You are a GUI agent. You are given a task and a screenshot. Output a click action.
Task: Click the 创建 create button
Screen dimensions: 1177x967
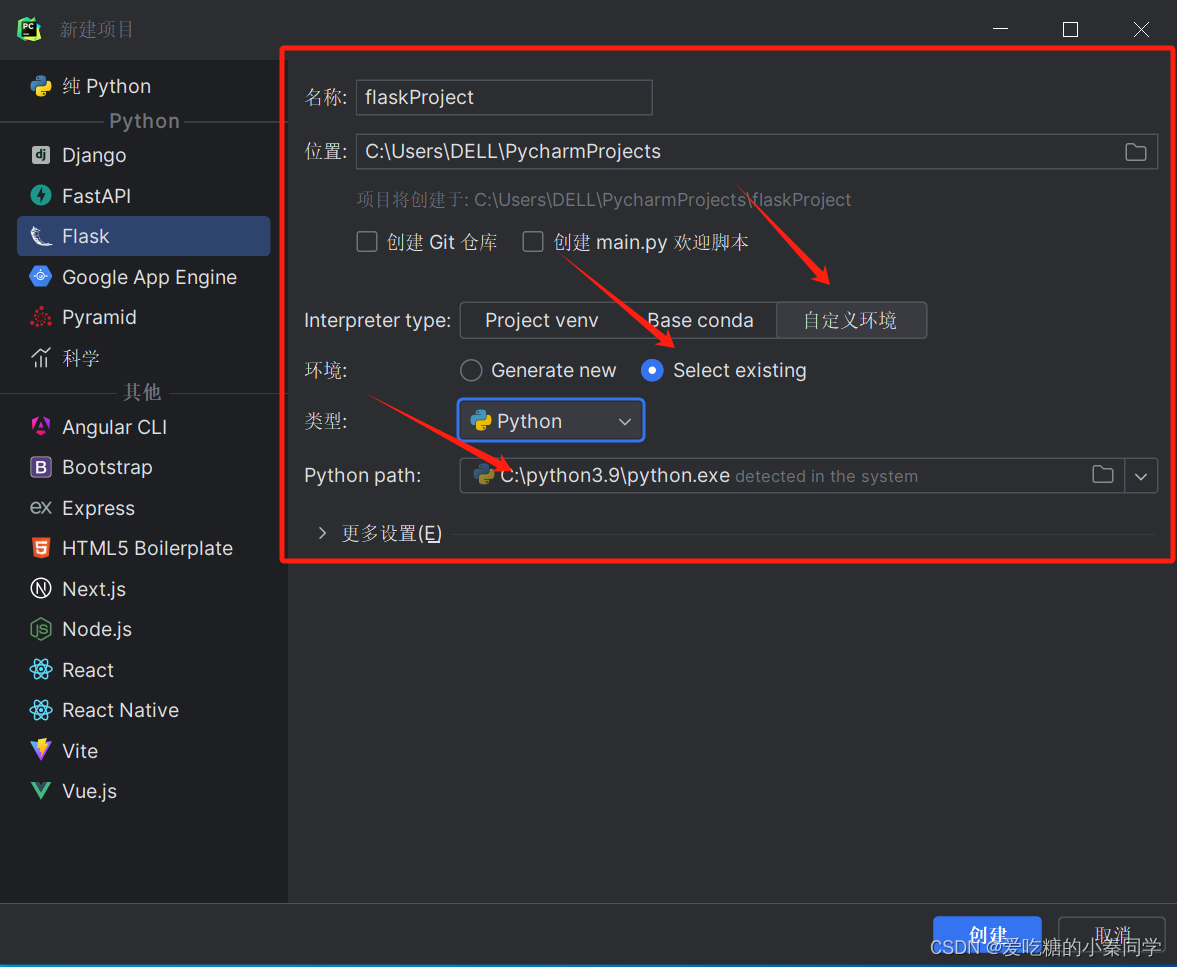tap(987, 934)
